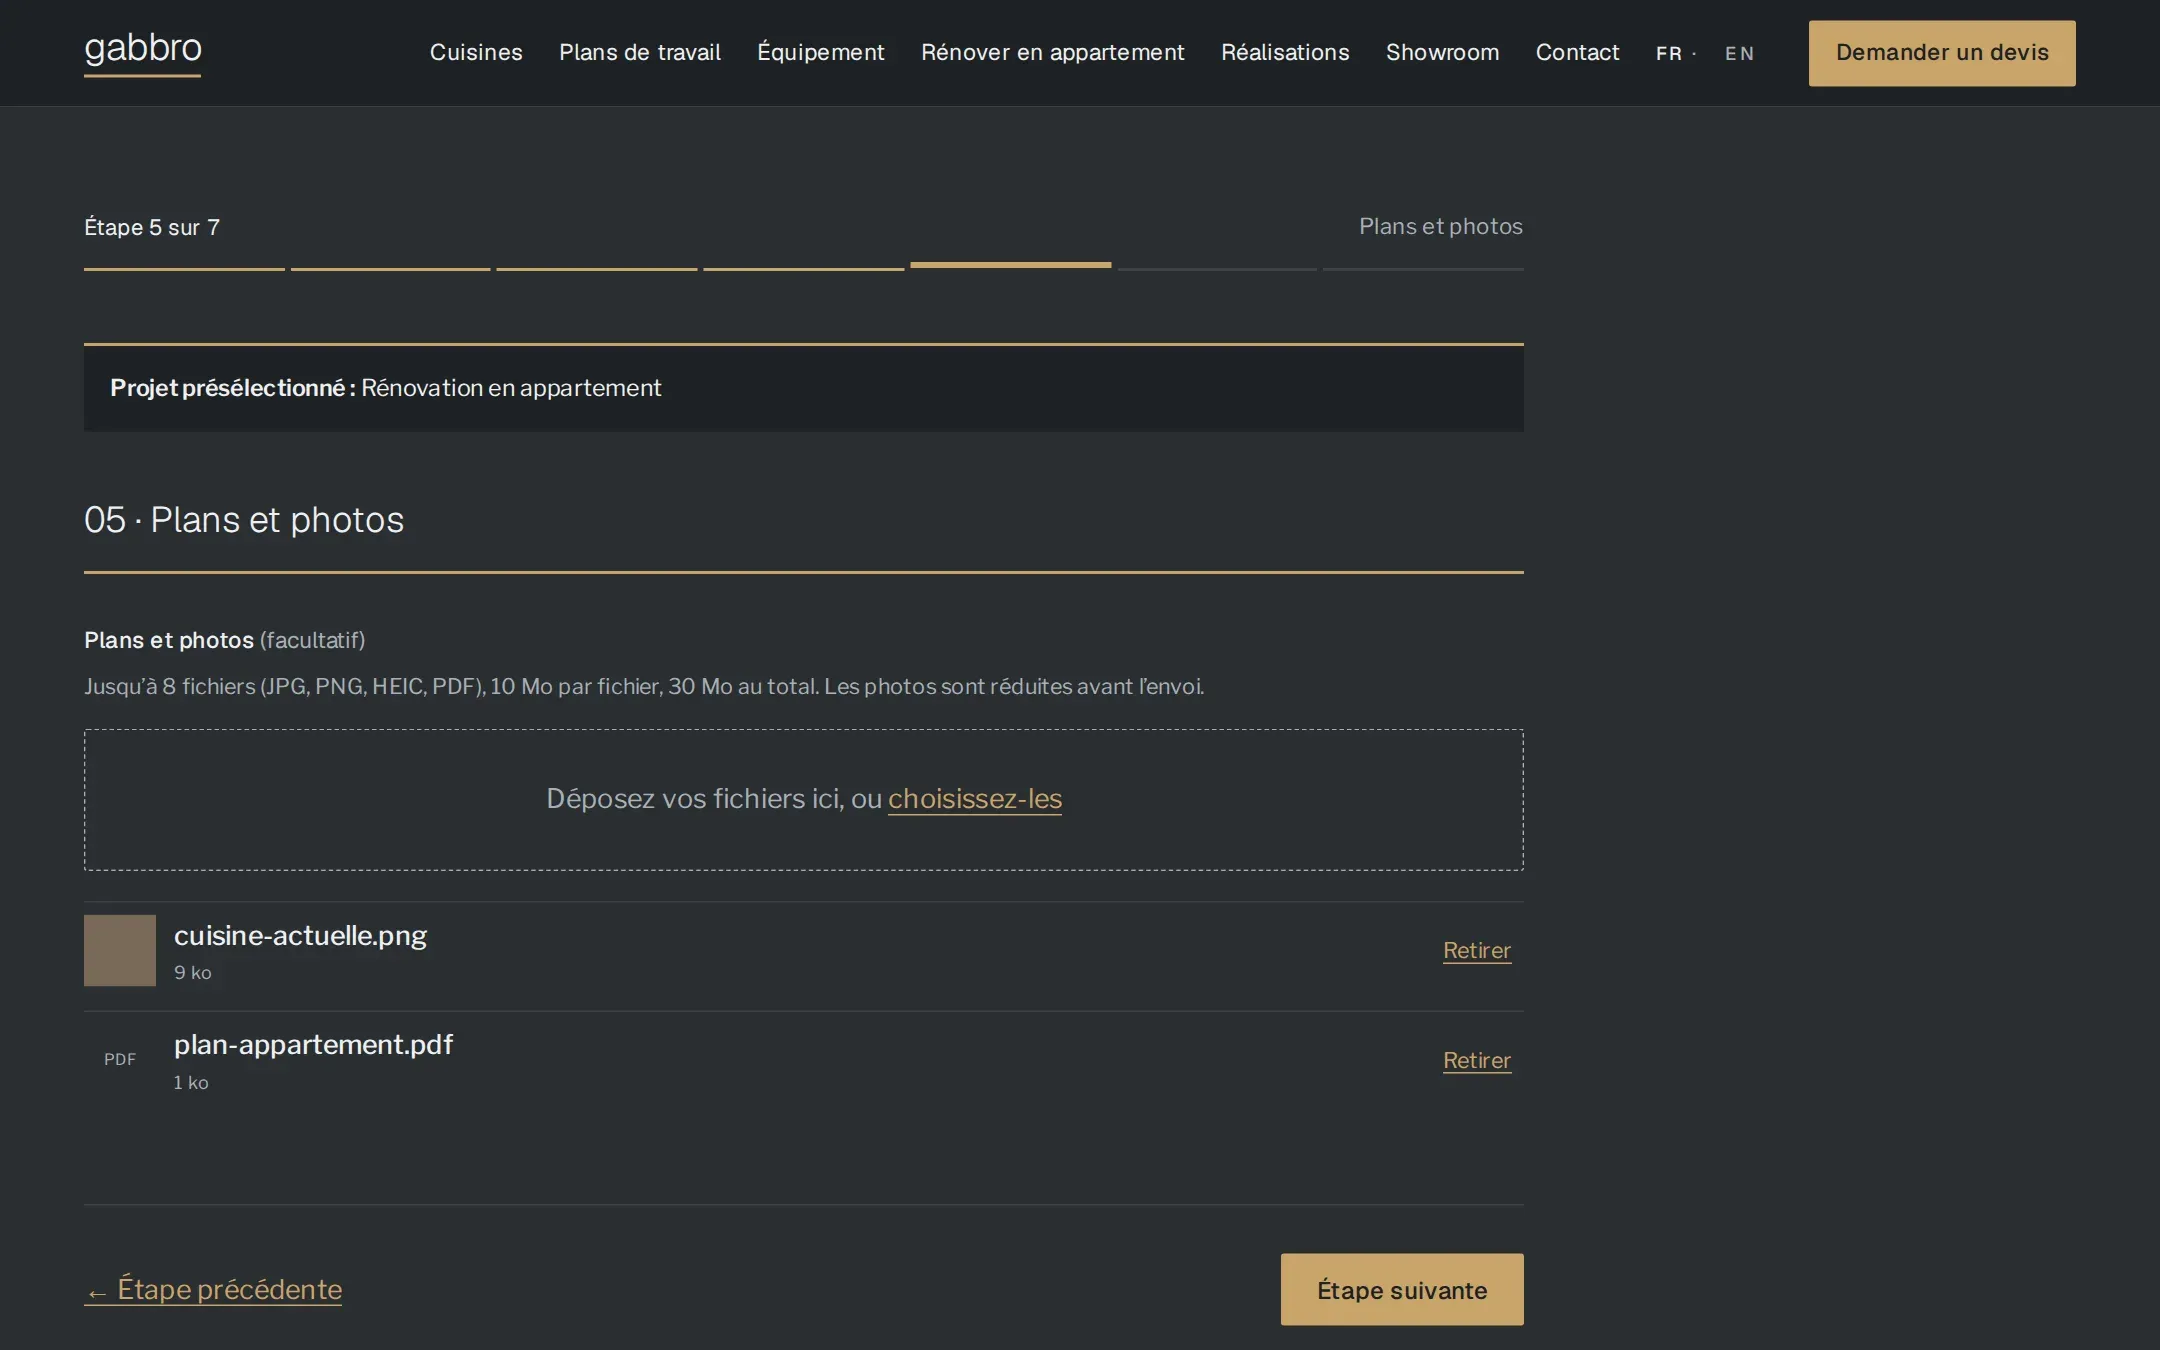Select Rénover en appartement in navigation
The width and height of the screenshot is (2160, 1350).
click(x=1053, y=52)
